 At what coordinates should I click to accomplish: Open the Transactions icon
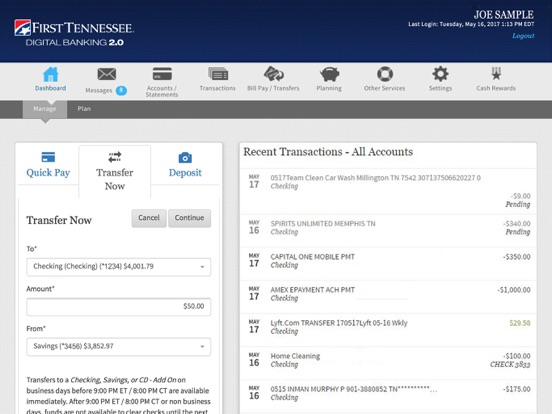point(218,74)
